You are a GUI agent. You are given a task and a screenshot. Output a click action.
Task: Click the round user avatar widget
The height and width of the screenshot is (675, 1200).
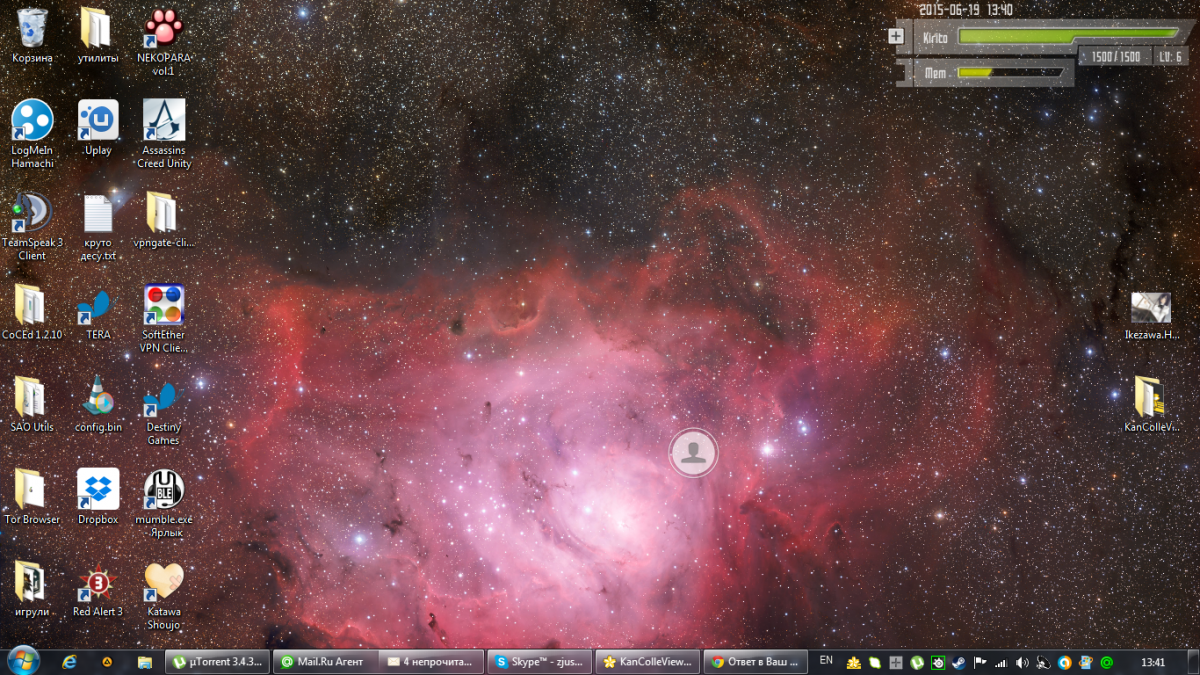pos(692,453)
